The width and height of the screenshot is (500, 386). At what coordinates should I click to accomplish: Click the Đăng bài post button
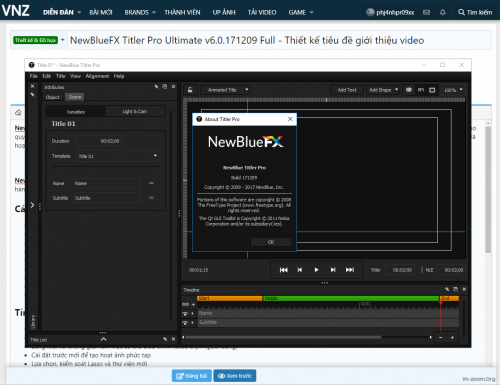pos(192,376)
